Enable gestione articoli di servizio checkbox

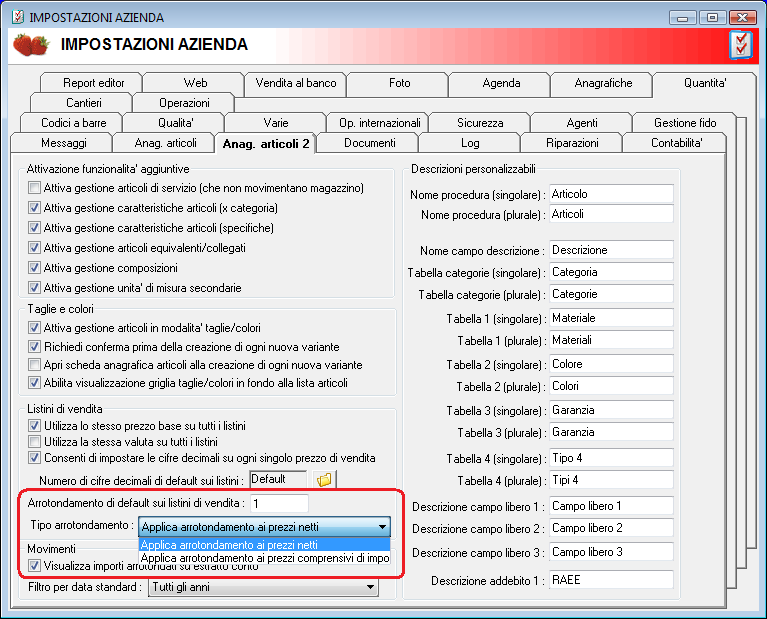click(34, 188)
